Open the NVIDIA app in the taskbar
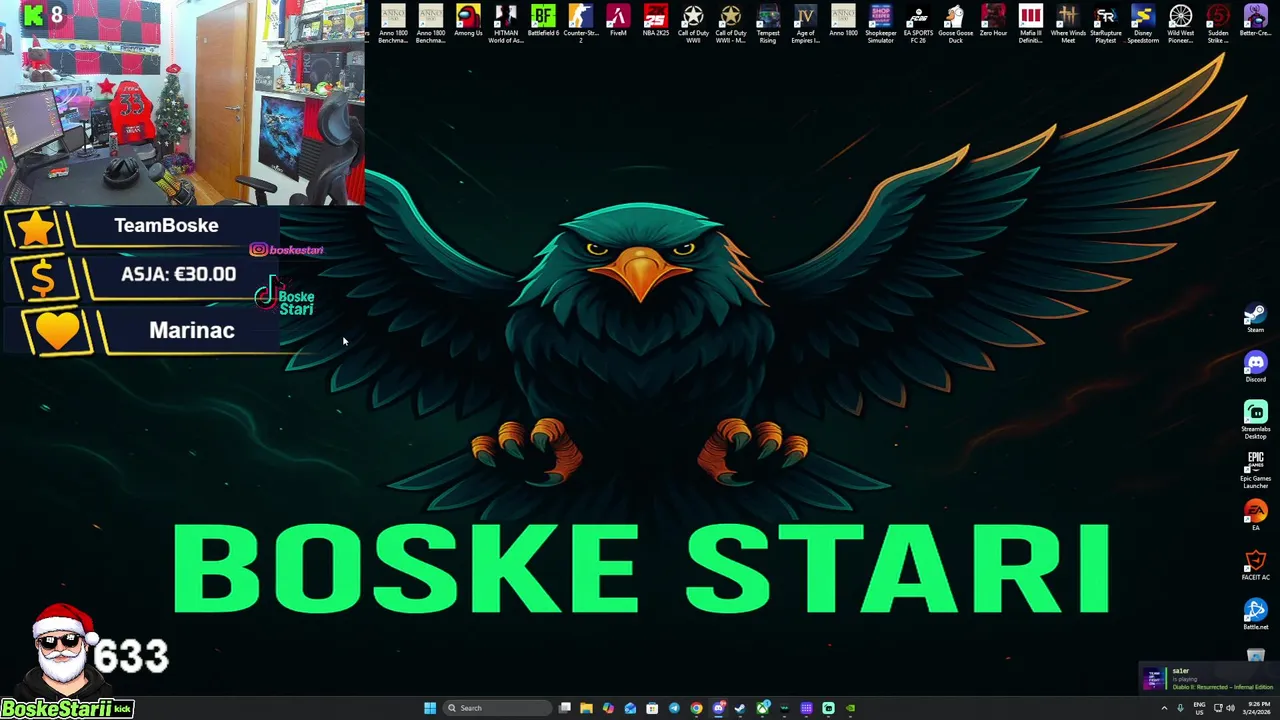The width and height of the screenshot is (1280, 720). 850,708
